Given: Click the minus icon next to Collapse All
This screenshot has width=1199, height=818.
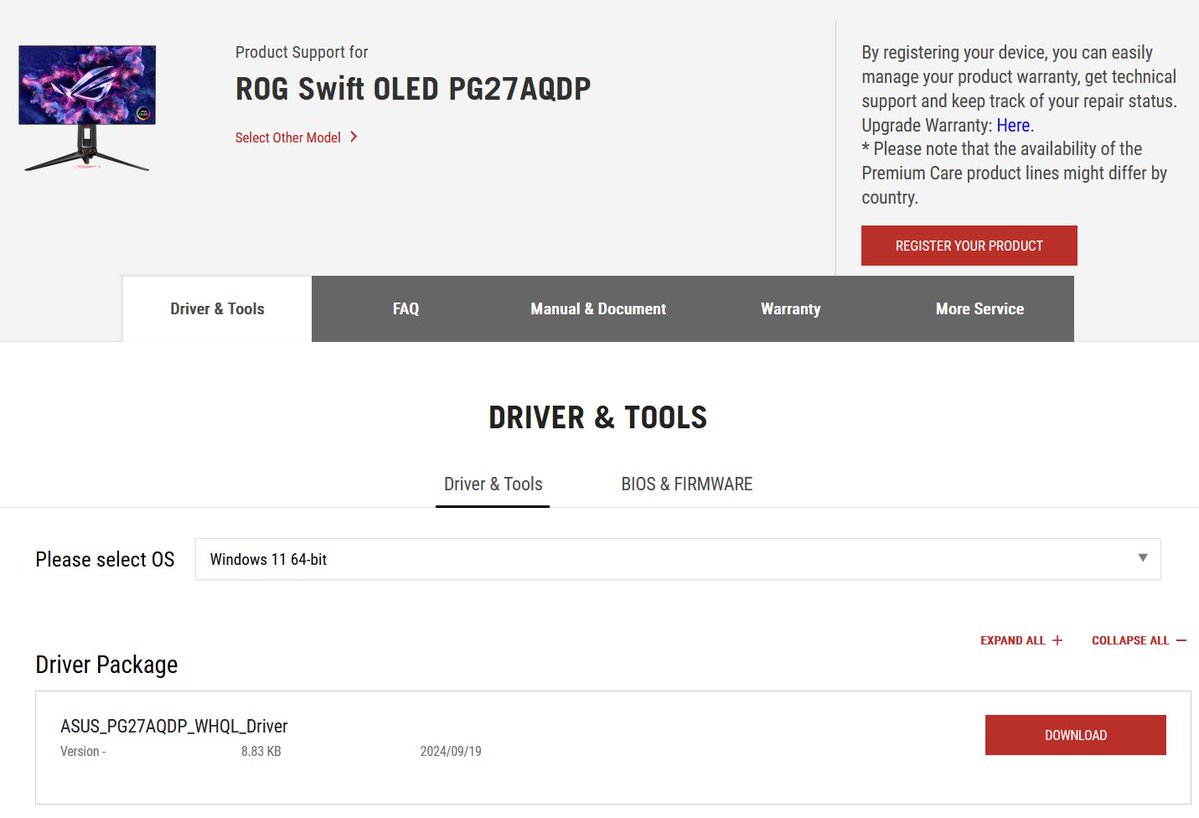Looking at the screenshot, I should pos(1181,641).
